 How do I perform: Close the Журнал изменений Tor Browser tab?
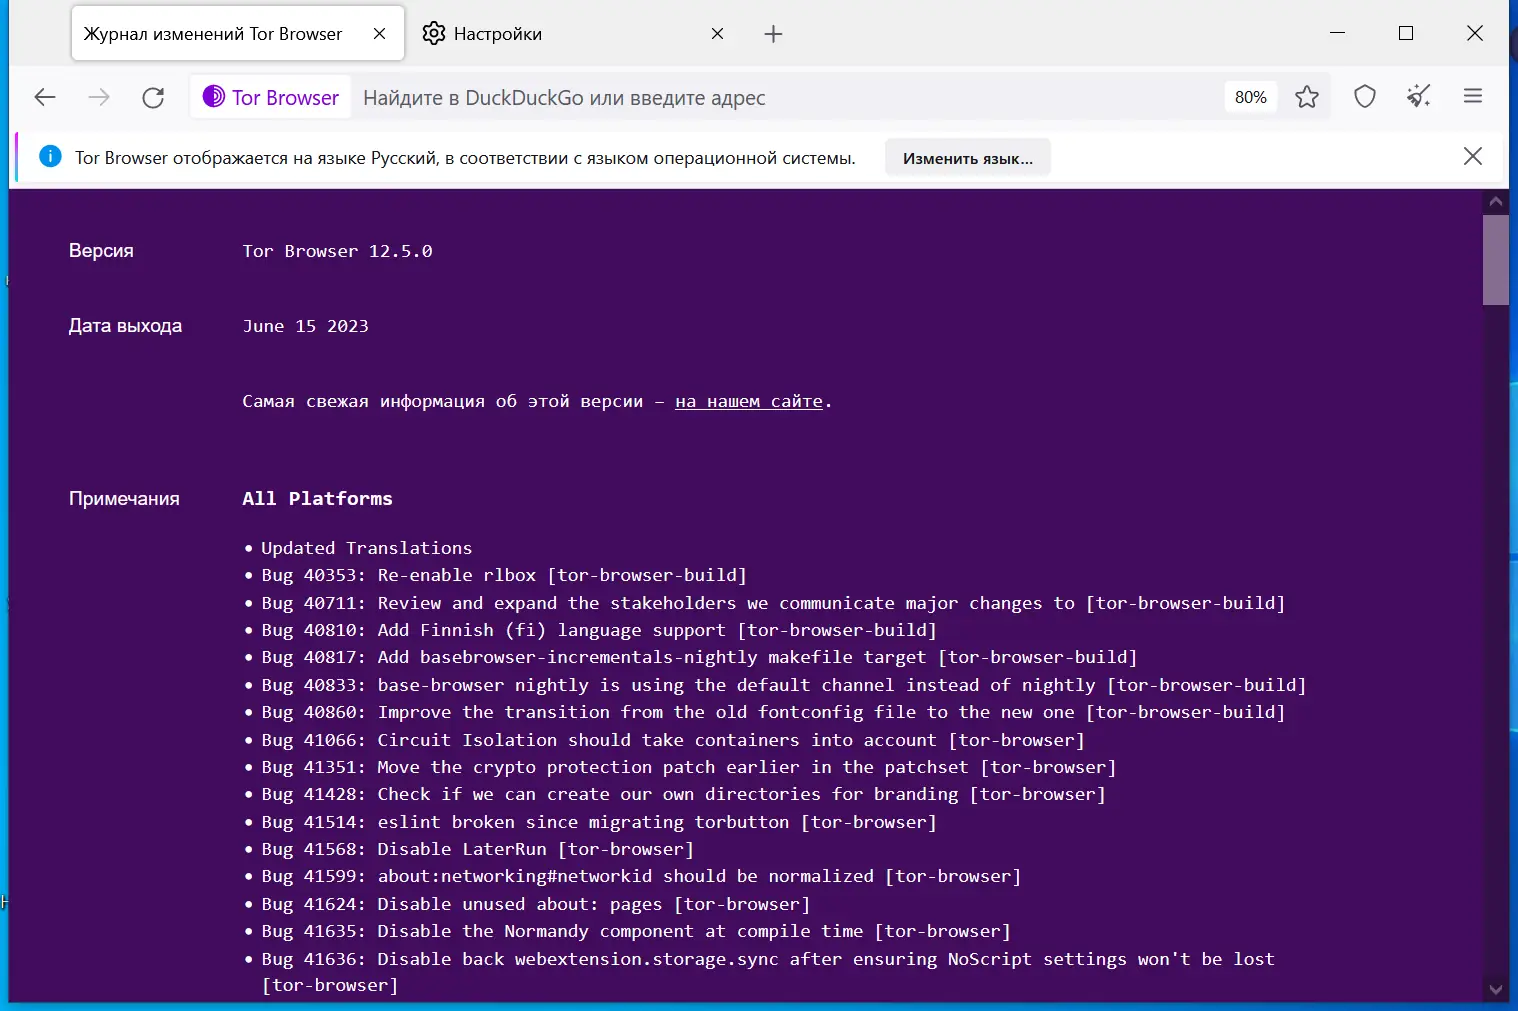point(379,34)
